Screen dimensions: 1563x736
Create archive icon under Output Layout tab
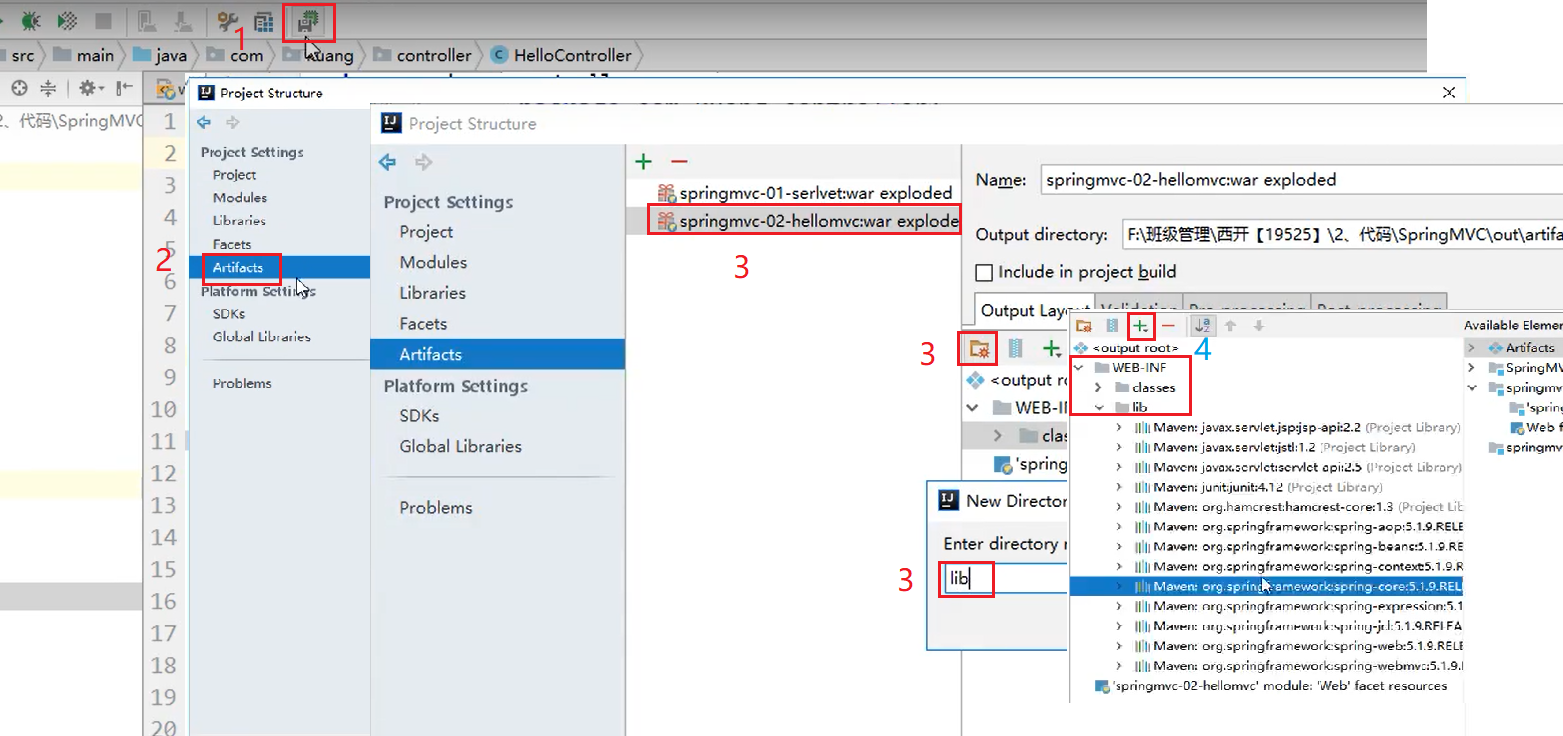point(1016,348)
